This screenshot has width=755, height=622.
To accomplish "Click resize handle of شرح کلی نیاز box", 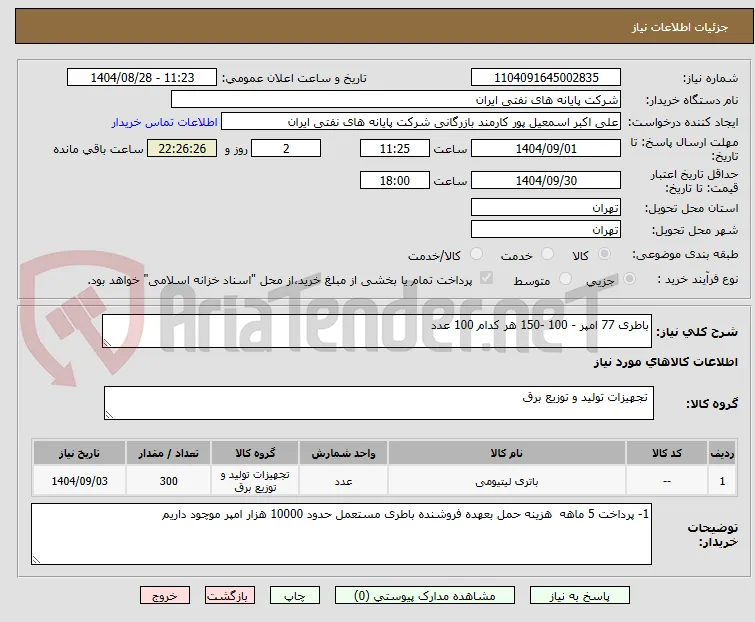I will pyautogui.click(x=107, y=343).
